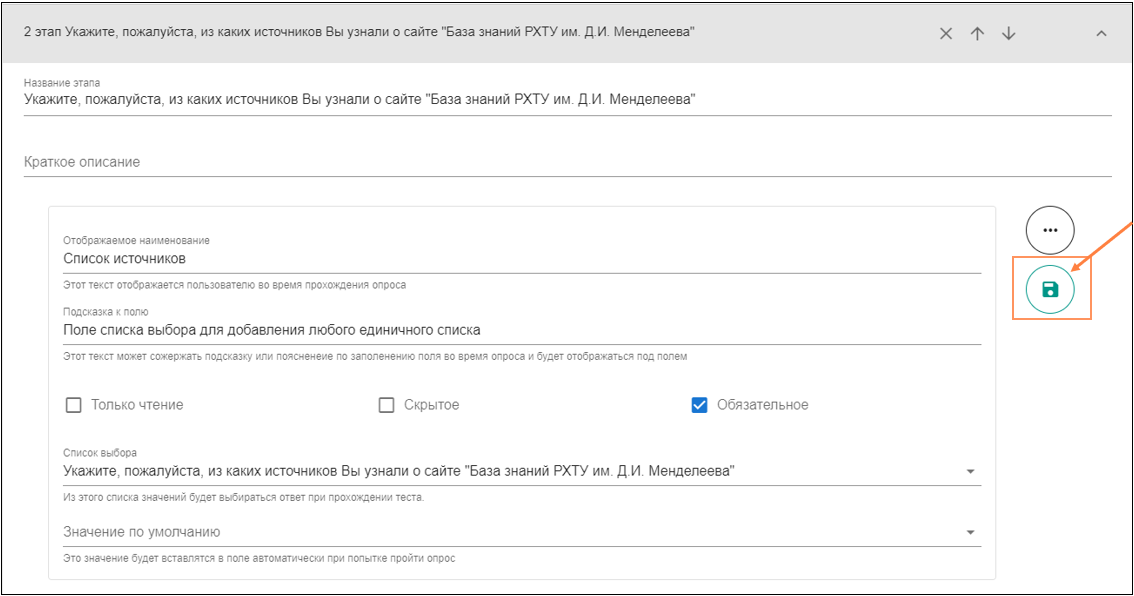1134x596 pixels.
Task: Edit the 'Отображаемое наименование' field value
Action: (x=400, y=259)
